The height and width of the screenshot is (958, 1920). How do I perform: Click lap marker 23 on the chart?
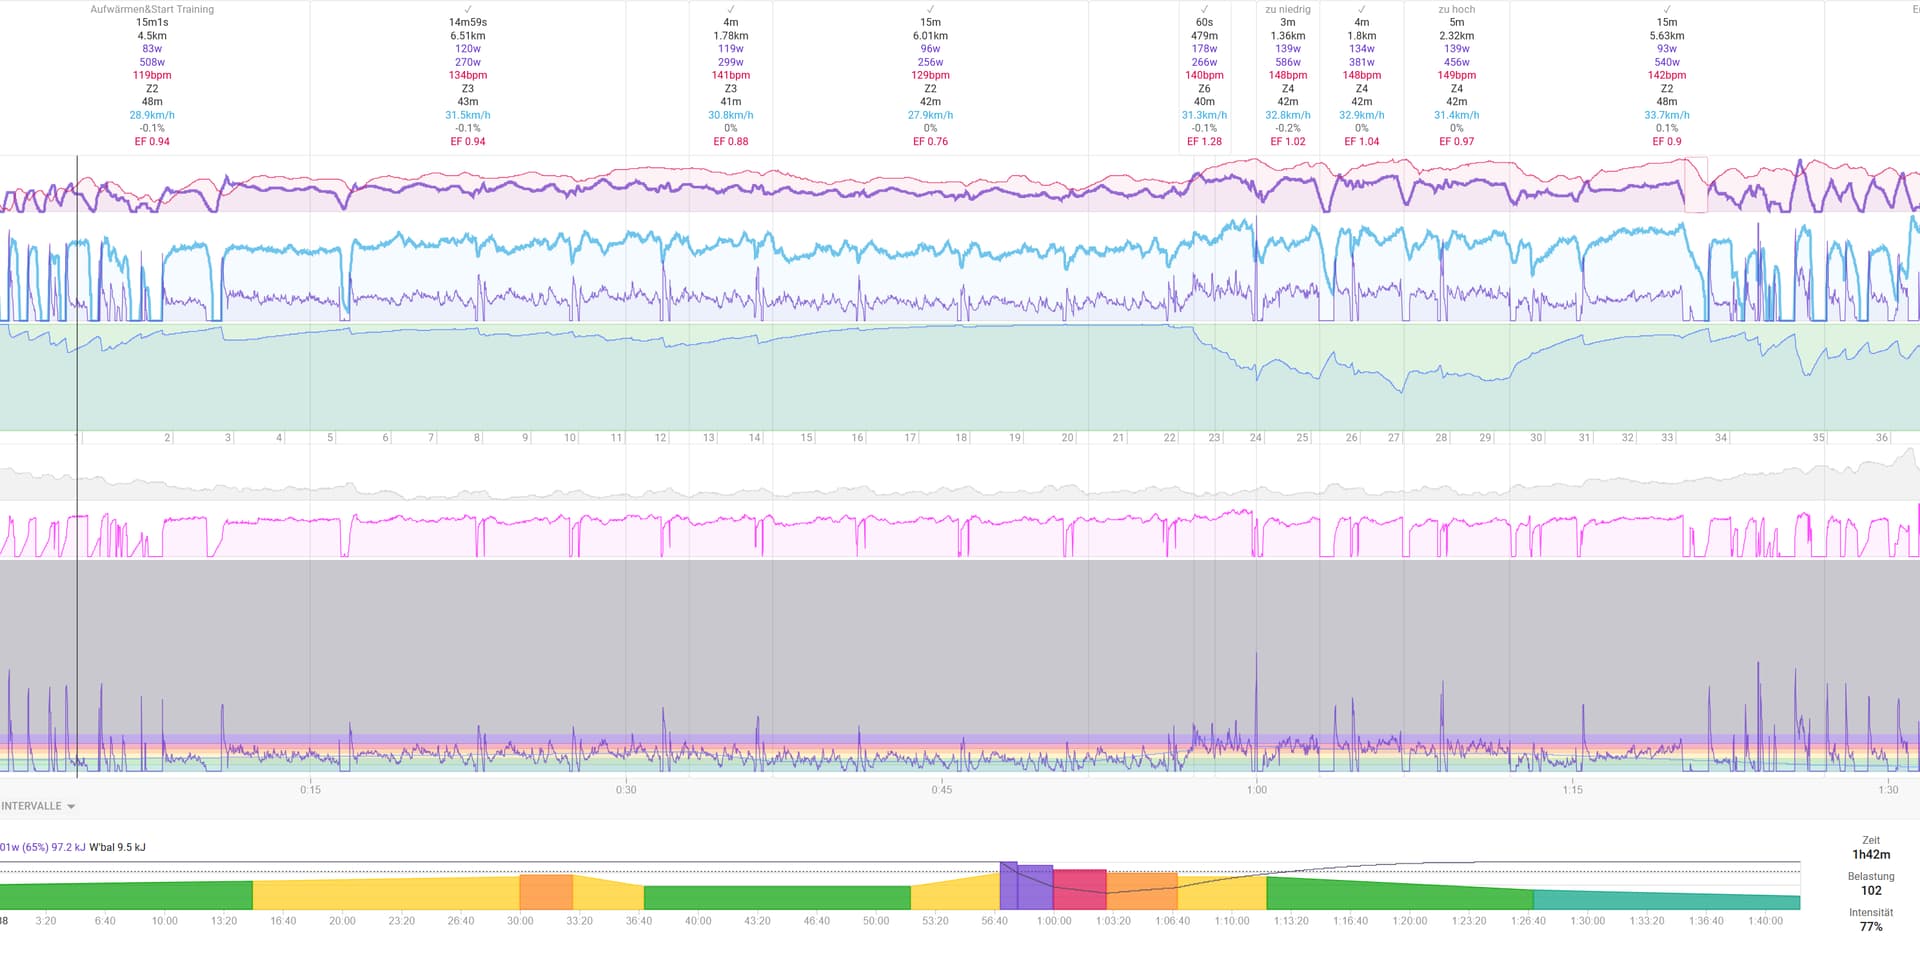(1213, 438)
